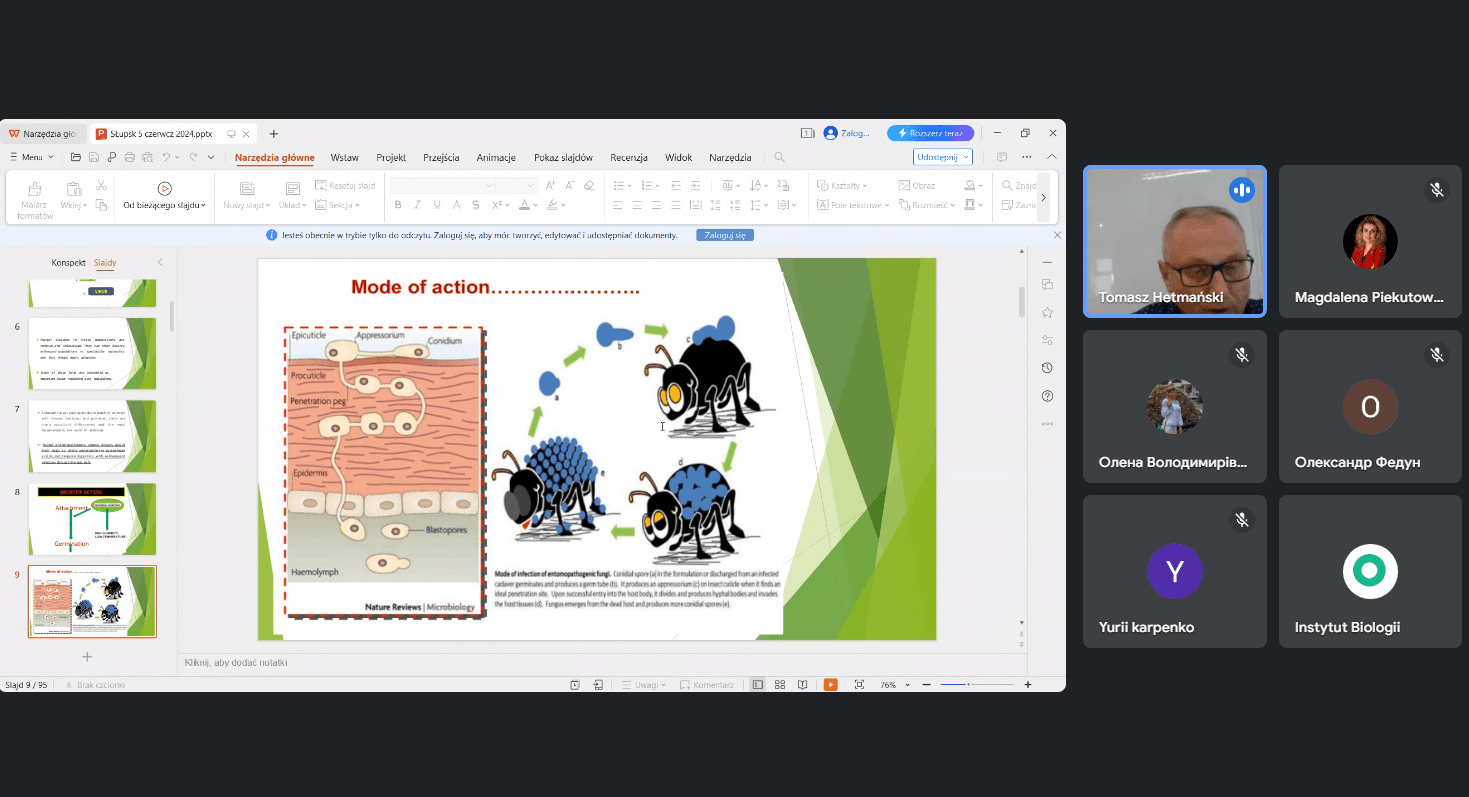Screen dimensions: 1469x797
Task: Click the clear formatting eraser icon
Action: coord(589,186)
